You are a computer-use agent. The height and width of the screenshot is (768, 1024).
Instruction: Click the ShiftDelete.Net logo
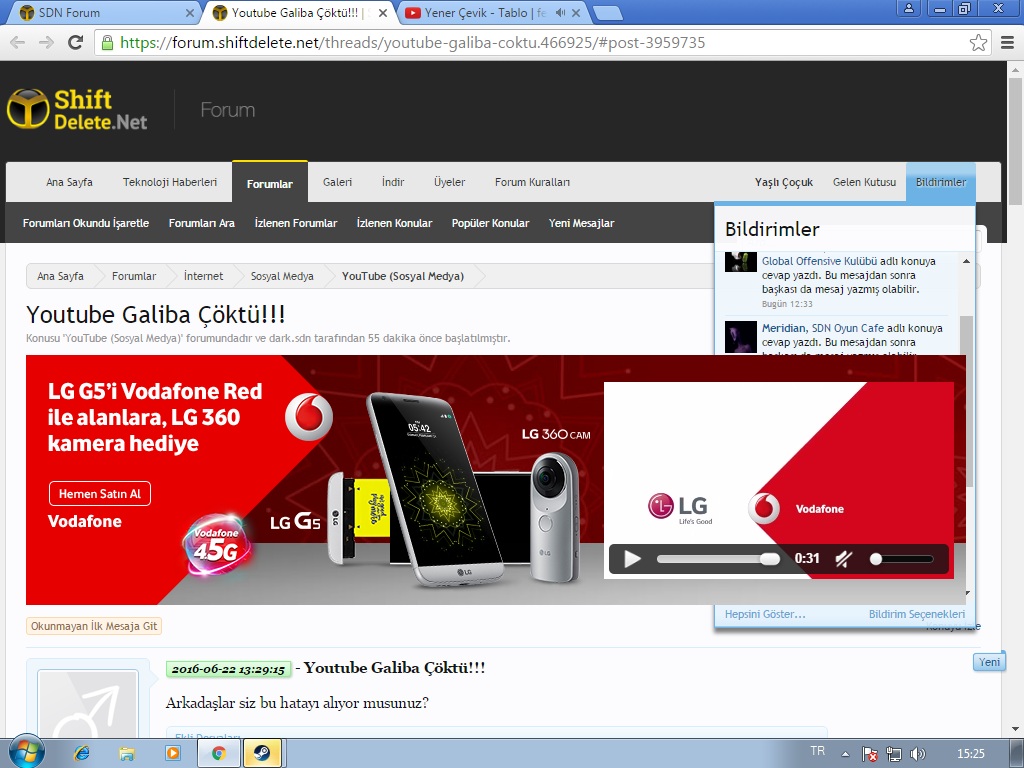[x=78, y=110]
